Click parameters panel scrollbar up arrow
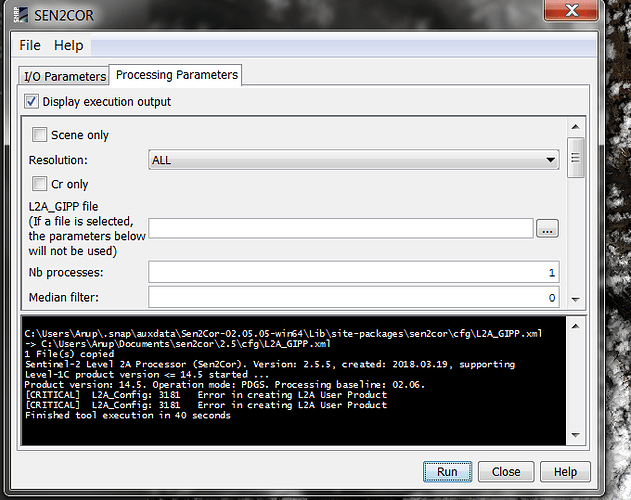Screen dimensions: 631x500 click(x=575, y=127)
